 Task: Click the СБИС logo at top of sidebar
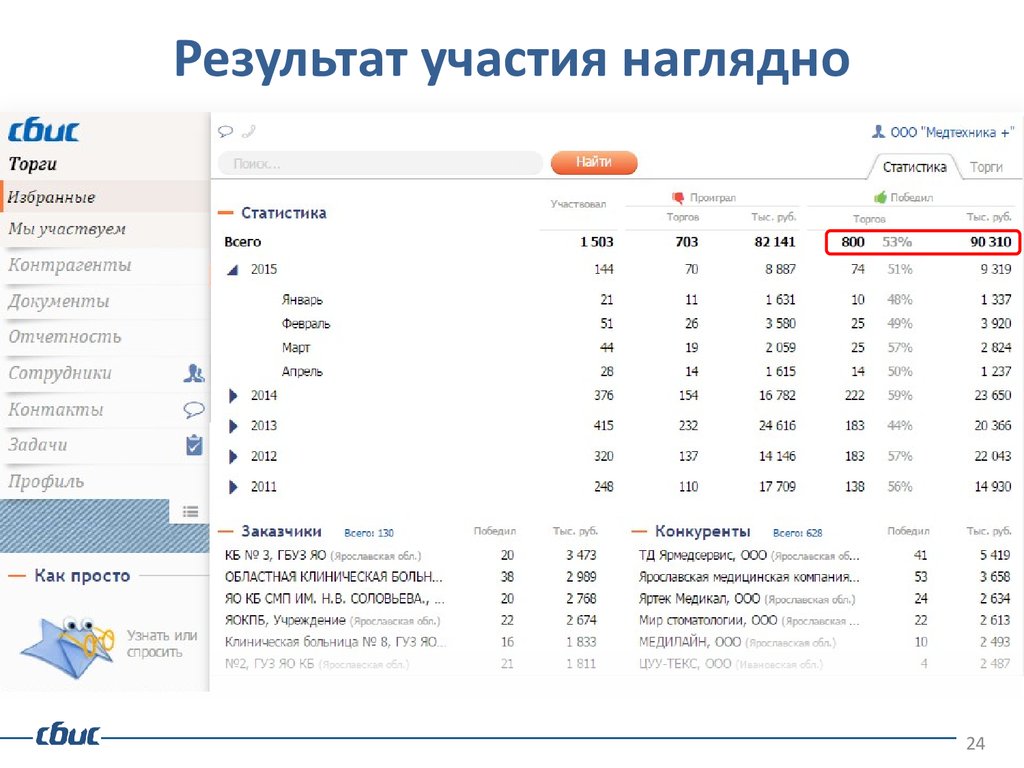coord(44,132)
